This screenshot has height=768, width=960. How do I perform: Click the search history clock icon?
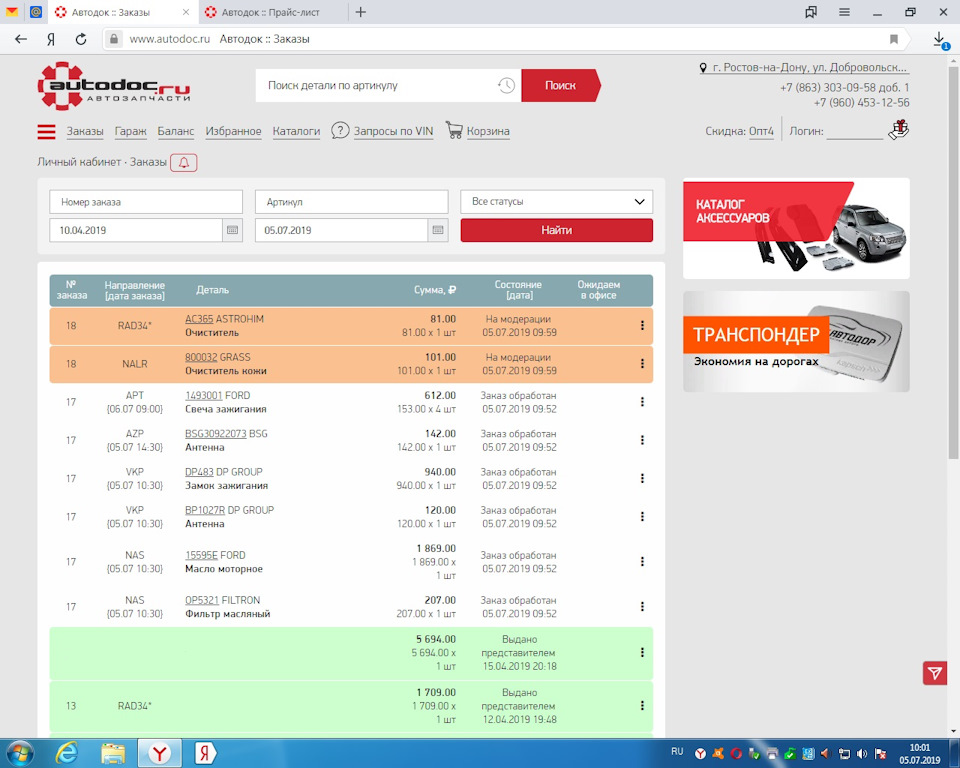506,86
